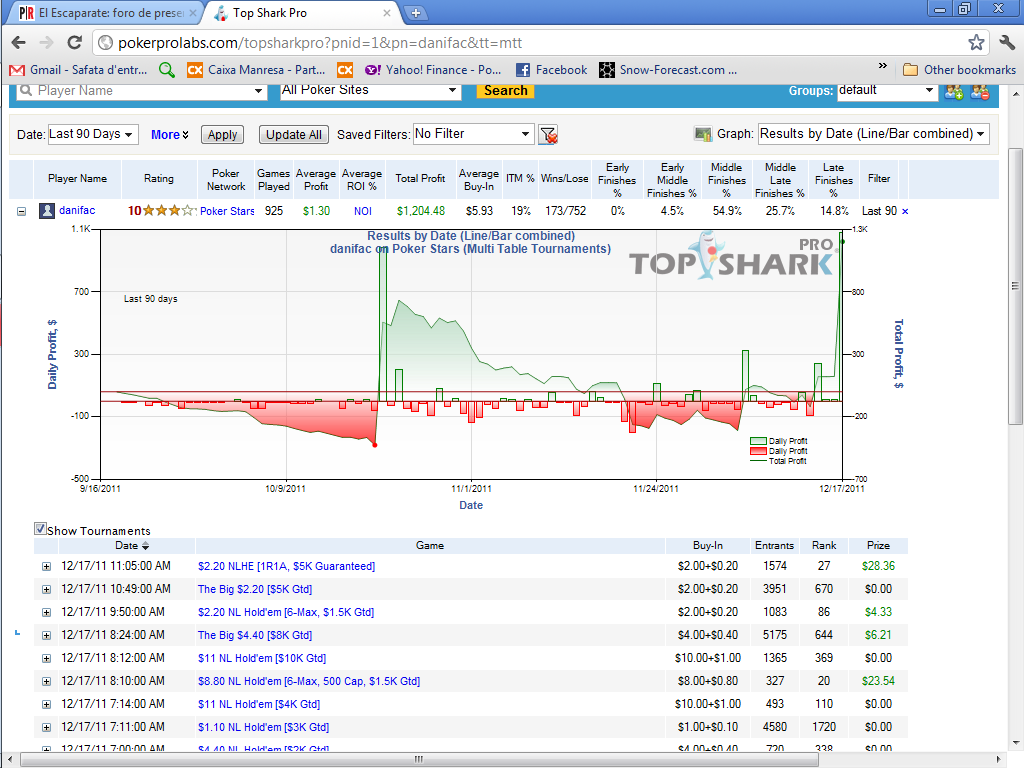Open $8.80 NL Hold'em 6-Max 500 Cap link
Viewport: 1024px width, 768px height.
tap(309, 680)
